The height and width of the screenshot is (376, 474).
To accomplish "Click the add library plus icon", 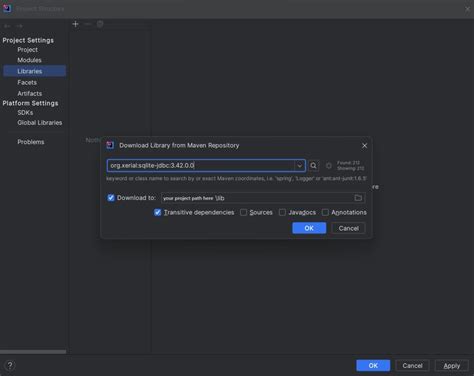I will click(76, 24).
